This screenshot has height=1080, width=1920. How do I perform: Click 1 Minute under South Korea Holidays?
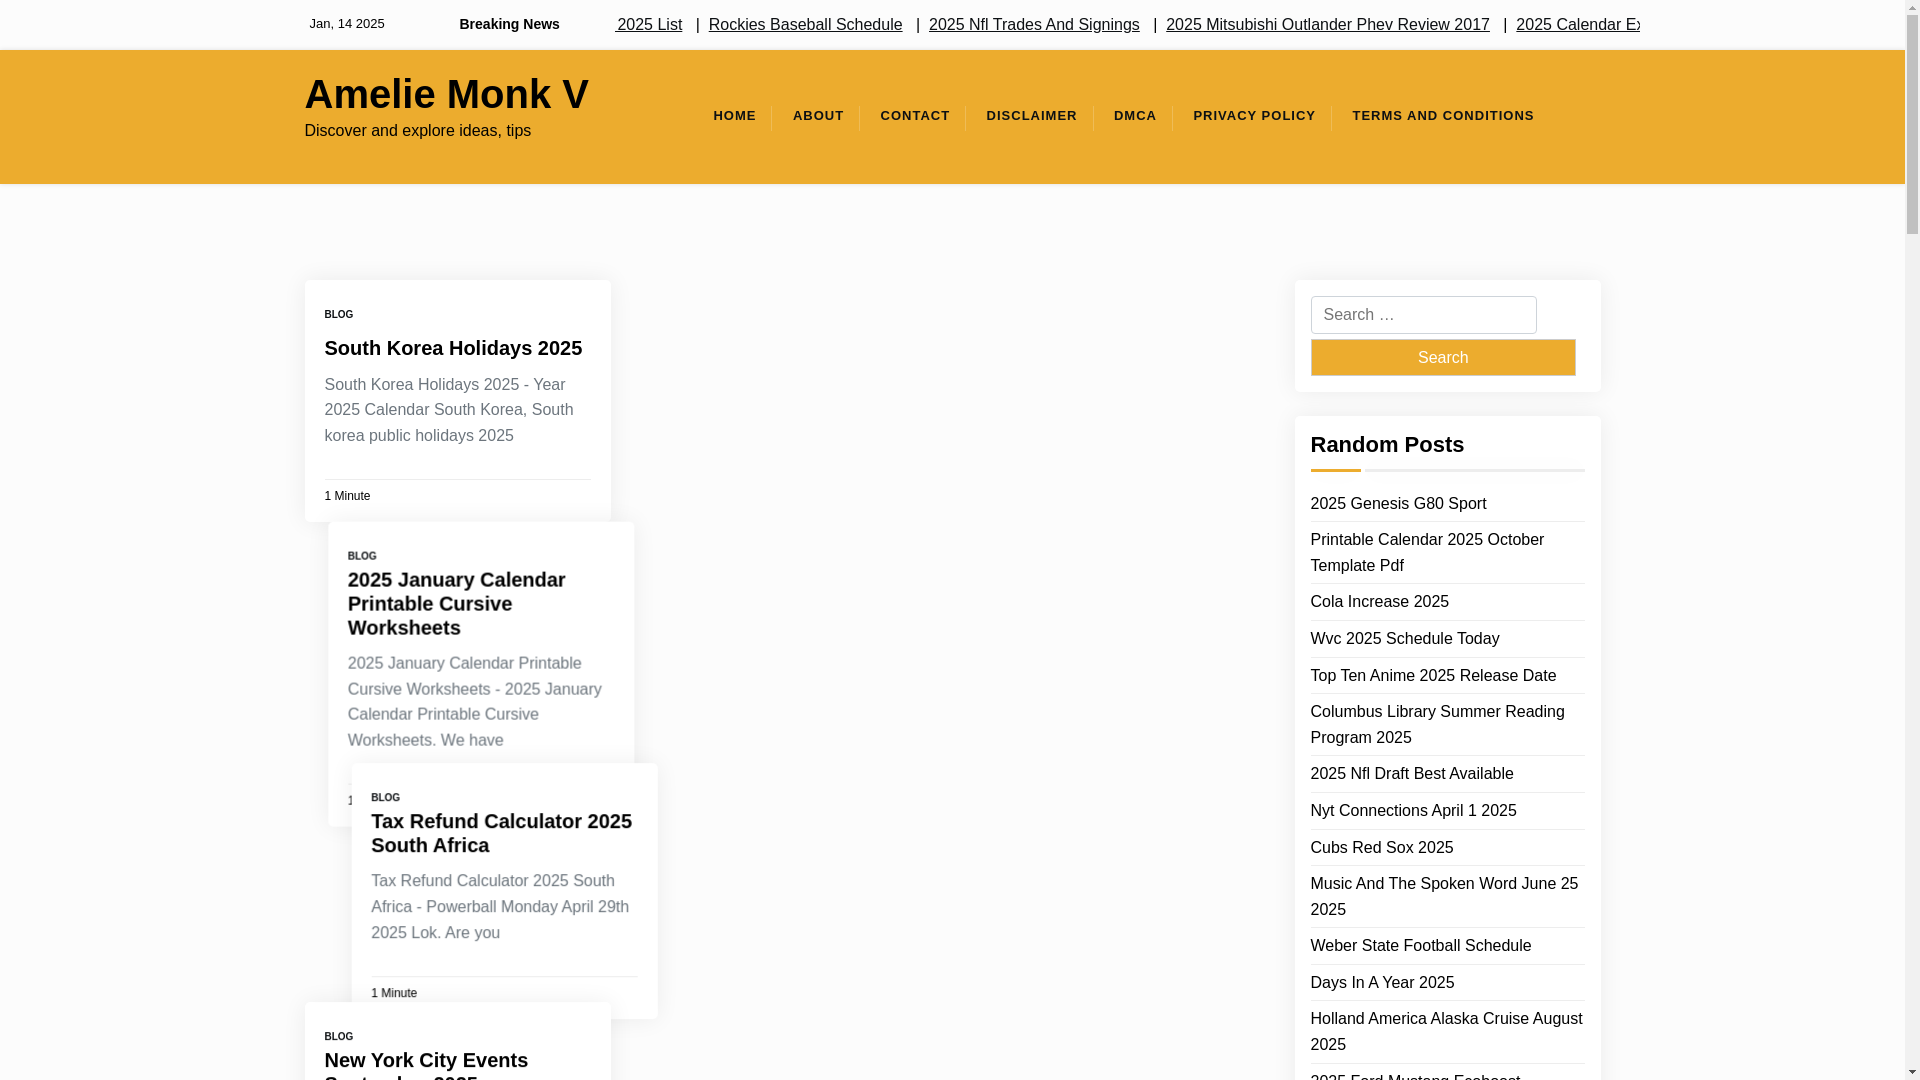pyautogui.click(x=346, y=496)
